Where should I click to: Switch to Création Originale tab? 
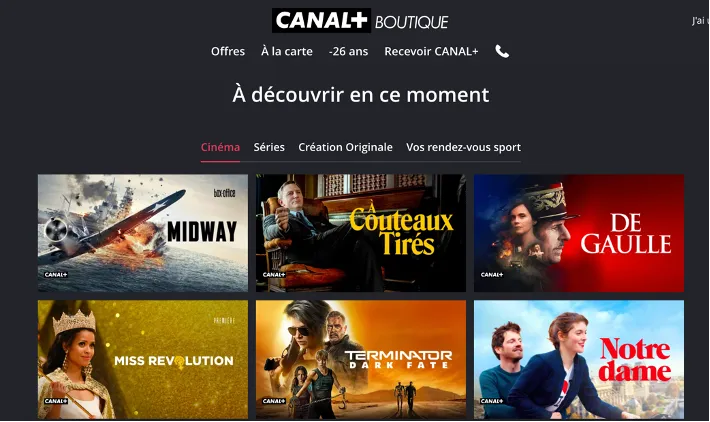pos(345,147)
